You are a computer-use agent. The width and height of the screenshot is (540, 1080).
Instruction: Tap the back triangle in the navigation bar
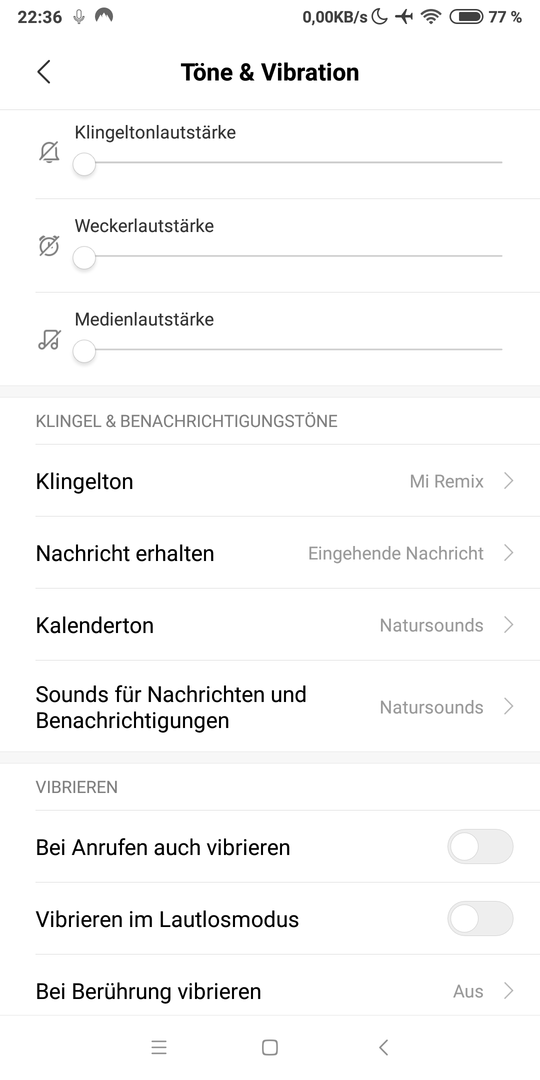pos(384,1048)
